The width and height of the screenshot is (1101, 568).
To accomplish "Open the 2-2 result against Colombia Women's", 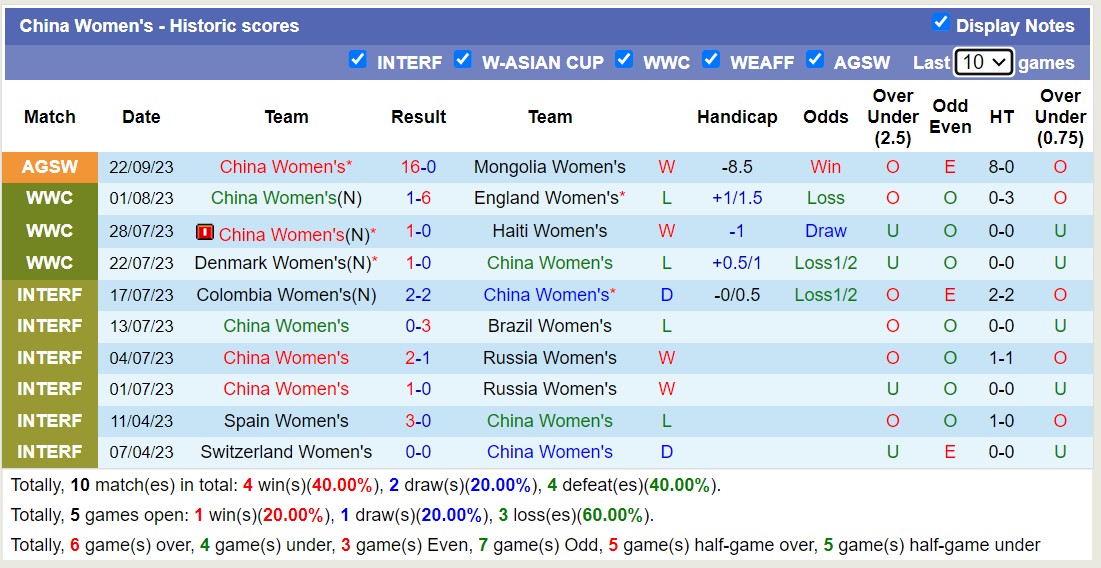I will [418, 295].
